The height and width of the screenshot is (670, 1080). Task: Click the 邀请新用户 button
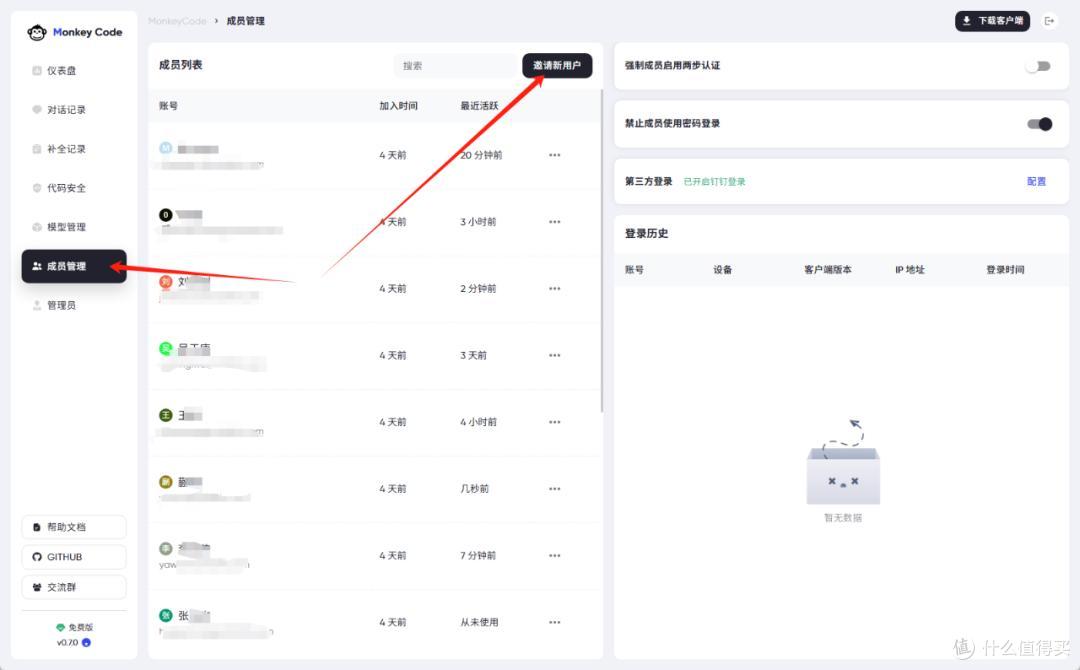(x=557, y=65)
